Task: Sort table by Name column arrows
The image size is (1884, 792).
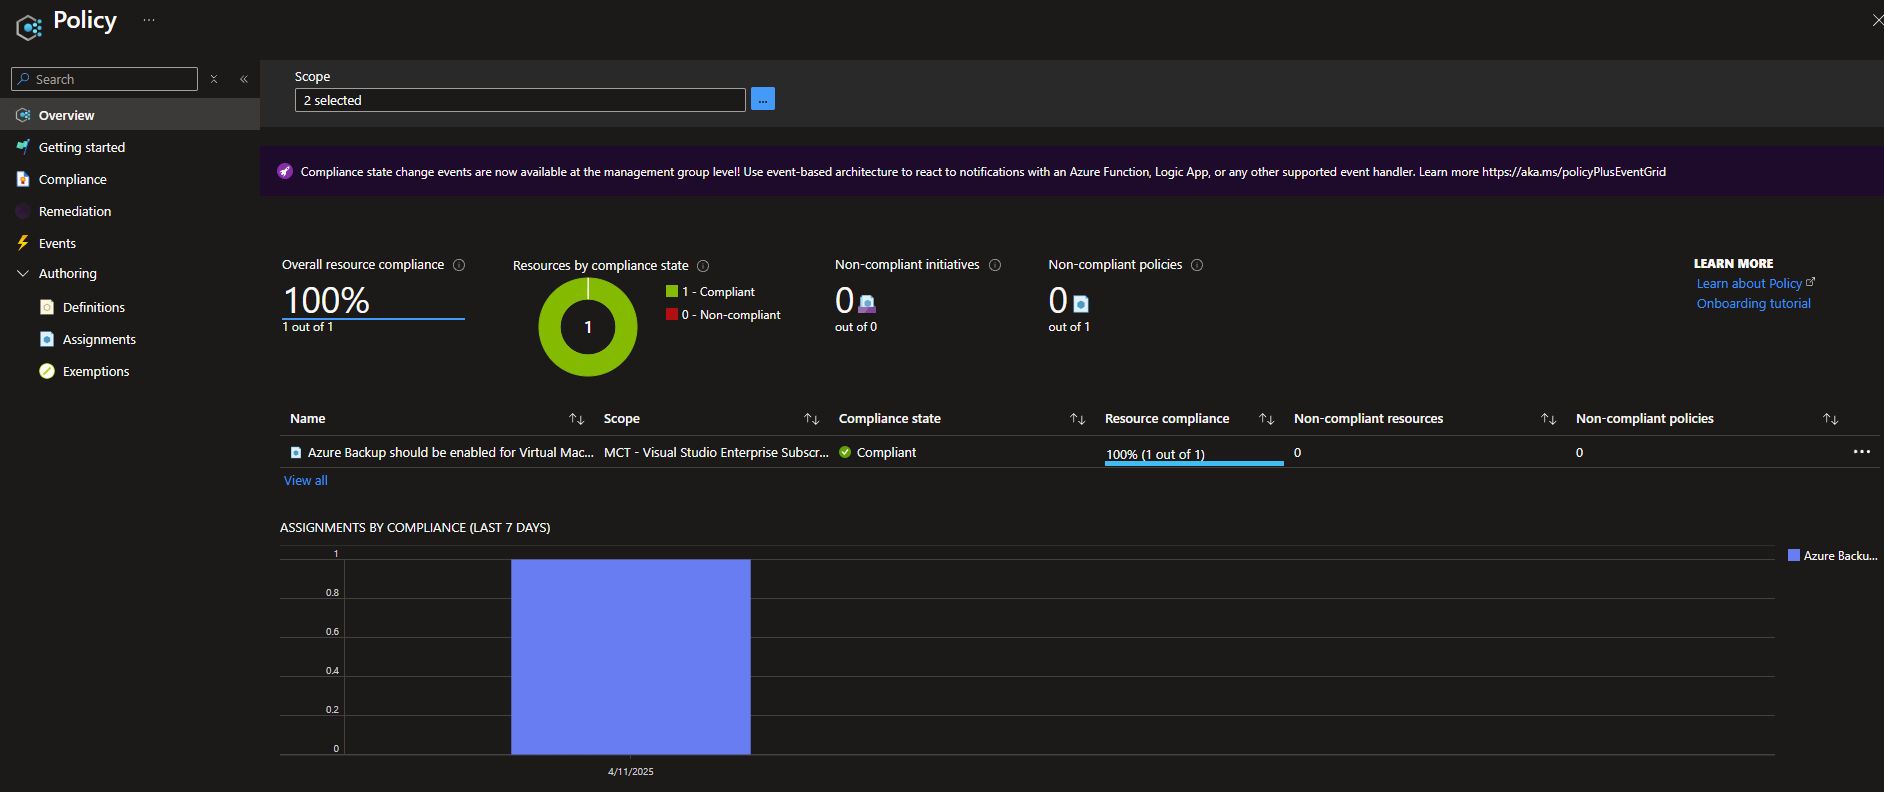Action: tap(577, 419)
